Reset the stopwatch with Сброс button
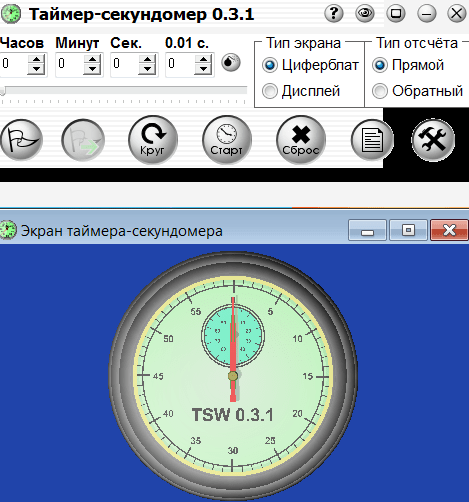469x502 pixels. pyautogui.click(x=301, y=140)
